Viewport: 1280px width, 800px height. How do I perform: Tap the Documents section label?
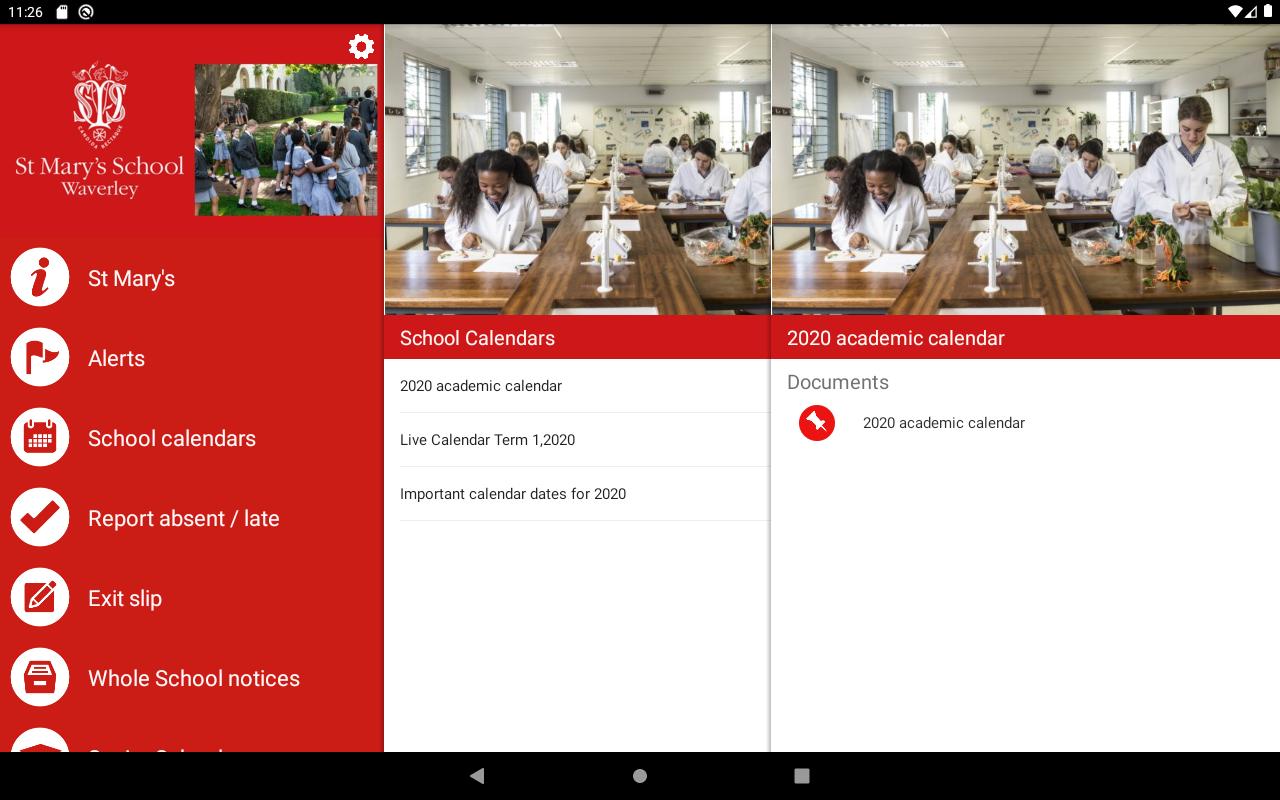pos(837,382)
